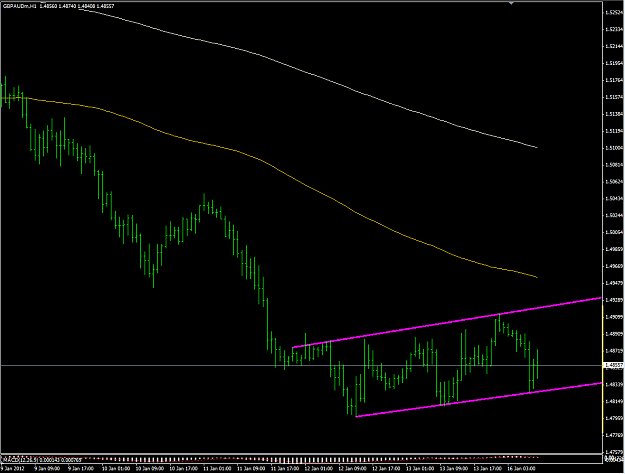Click the '9 Jan 09:00' time axis label
The height and width of the screenshot is (474, 625).
tap(47, 469)
